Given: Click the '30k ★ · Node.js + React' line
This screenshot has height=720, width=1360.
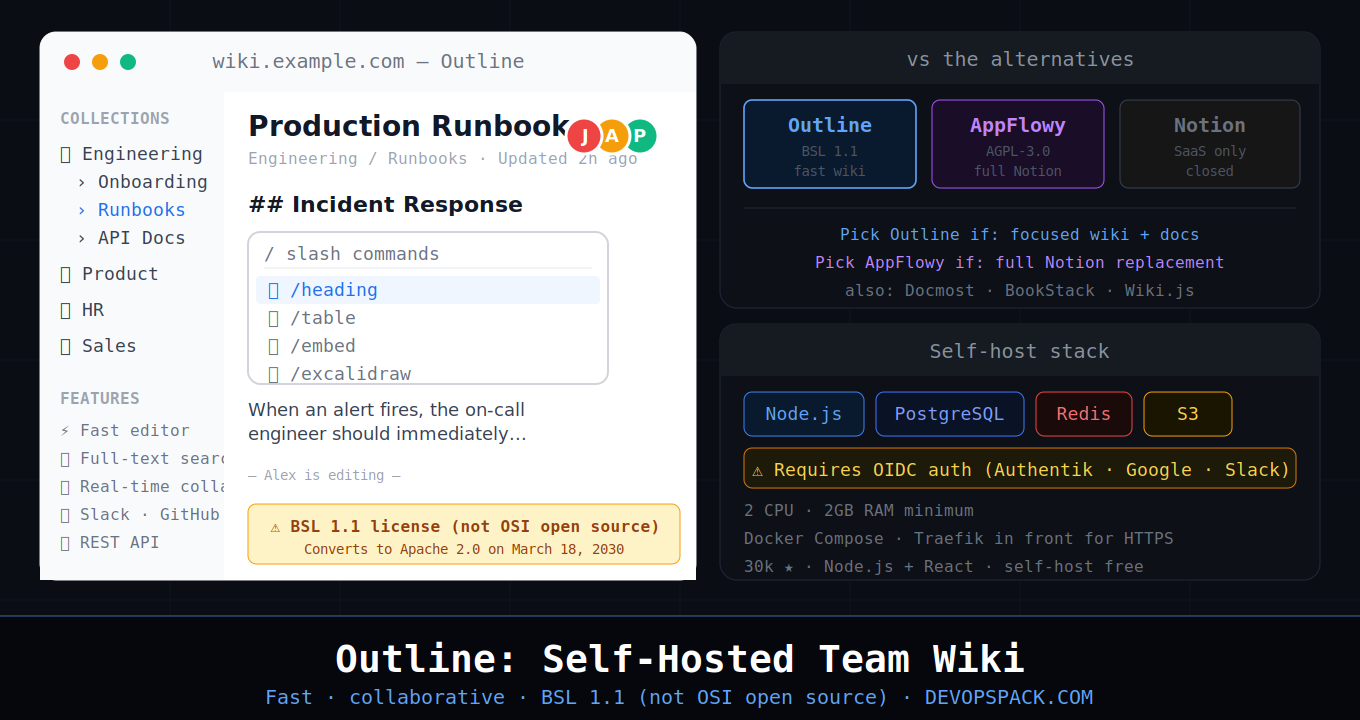Looking at the screenshot, I should (x=944, y=566).
